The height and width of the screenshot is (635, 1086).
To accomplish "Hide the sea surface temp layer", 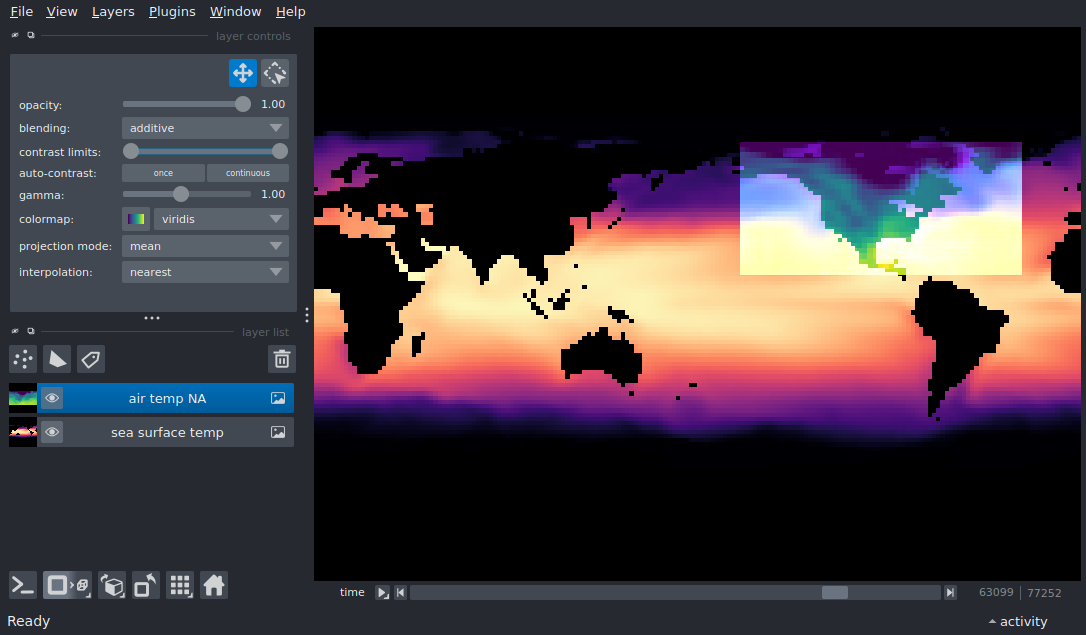I will tap(52, 432).
